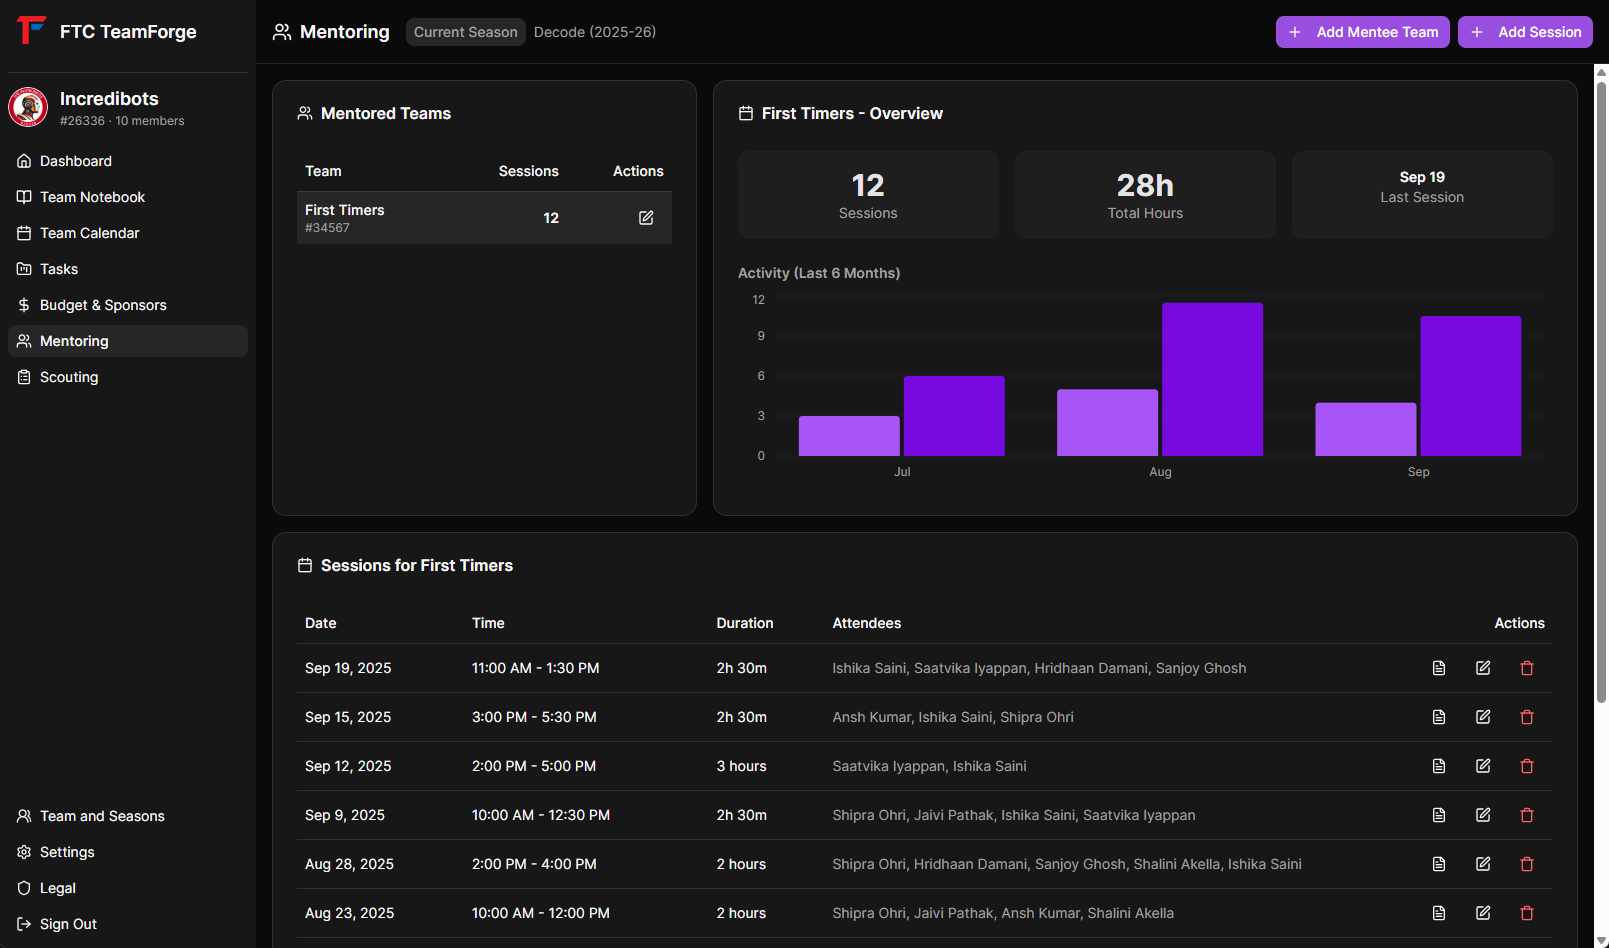Open notes for the Sep 19 session
The width and height of the screenshot is (1609, 948).
1439,667
